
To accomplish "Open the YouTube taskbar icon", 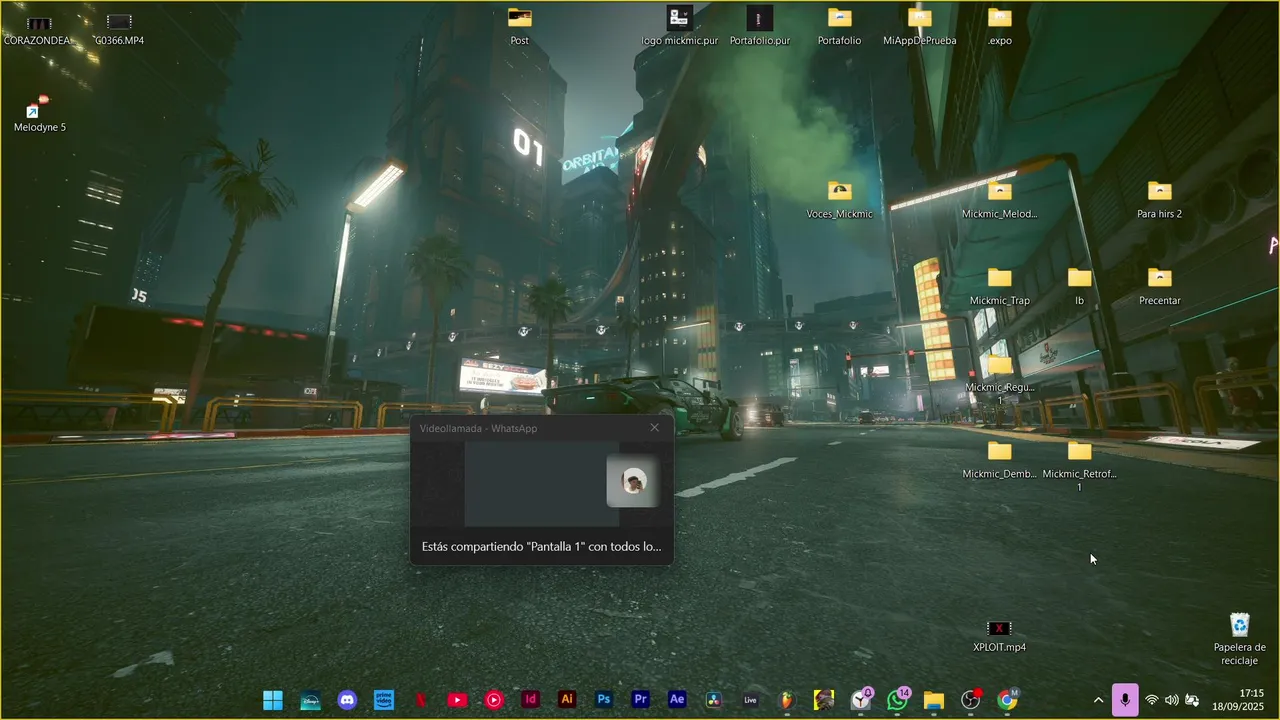I will click(457, 700).
